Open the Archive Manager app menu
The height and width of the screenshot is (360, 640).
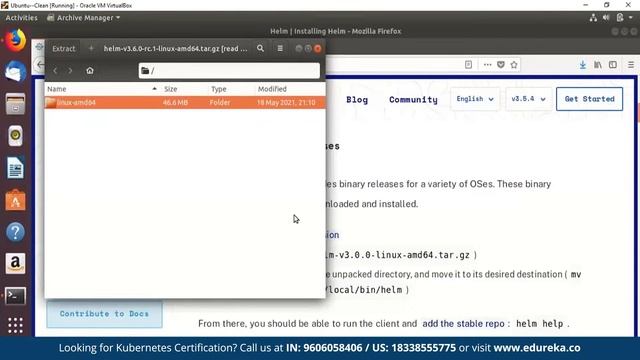pos(84,18)
